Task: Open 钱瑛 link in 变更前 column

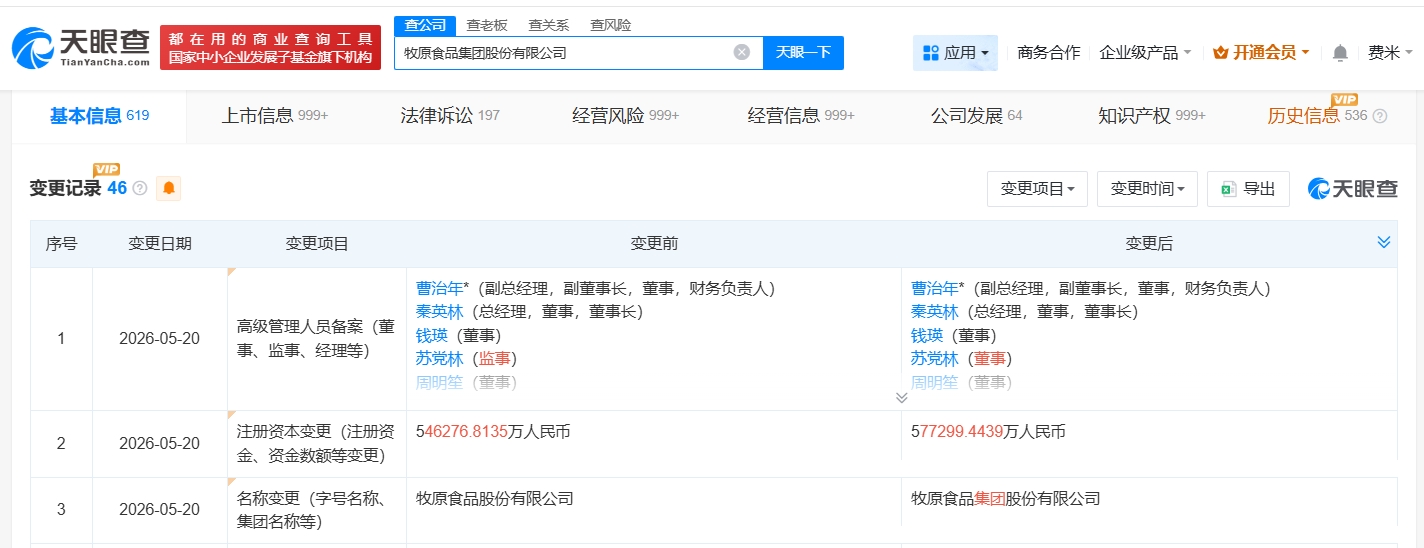Action: [431, 335]
